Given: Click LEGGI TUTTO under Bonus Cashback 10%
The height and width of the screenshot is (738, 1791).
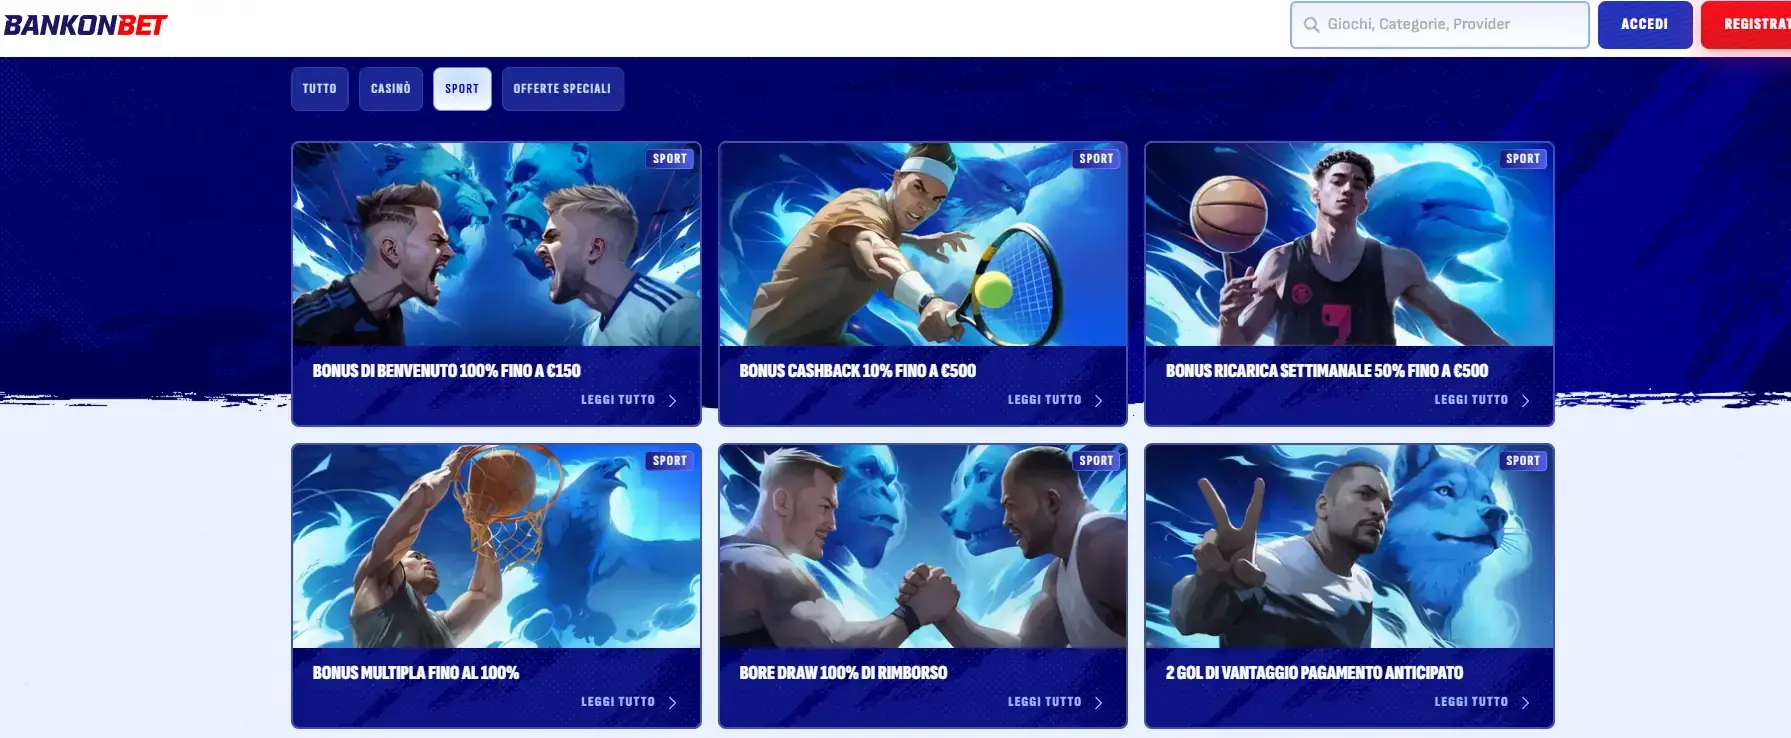Looking at the screenshot, I should pyautogui.click(x=1044, y=400).
